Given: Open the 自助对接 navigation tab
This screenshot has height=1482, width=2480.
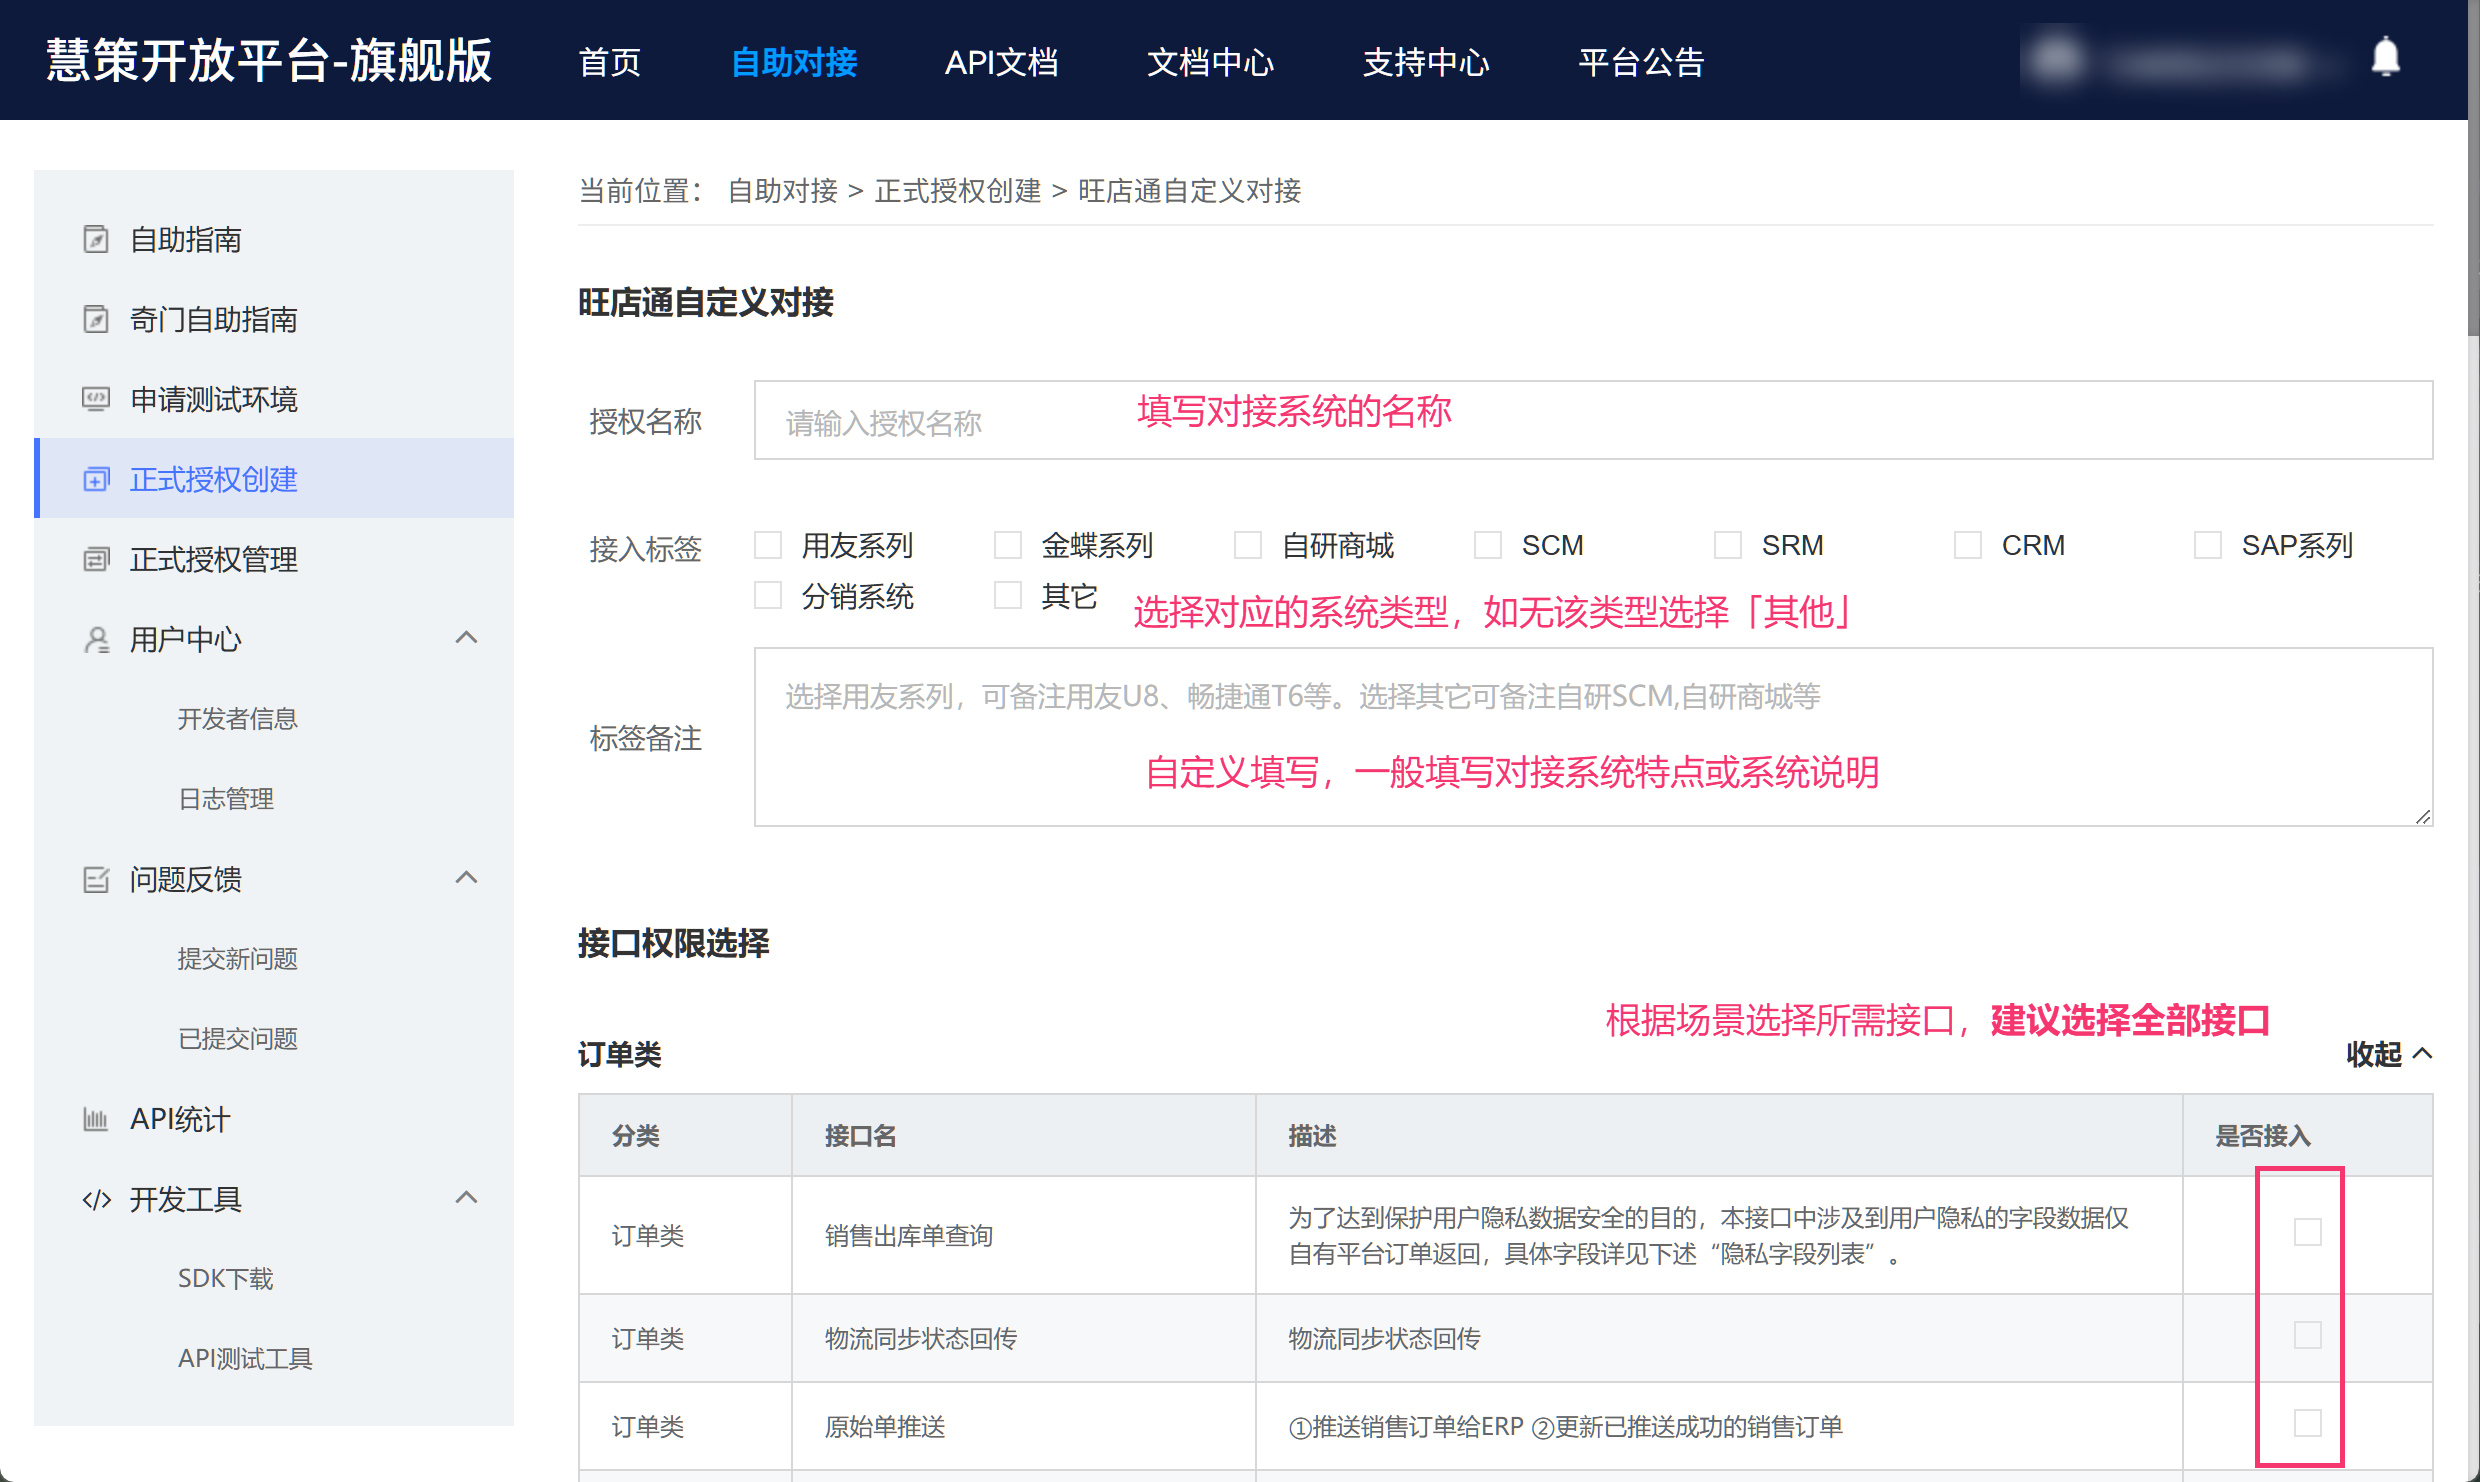Looking at the screenshot, I should pos(794,62).
